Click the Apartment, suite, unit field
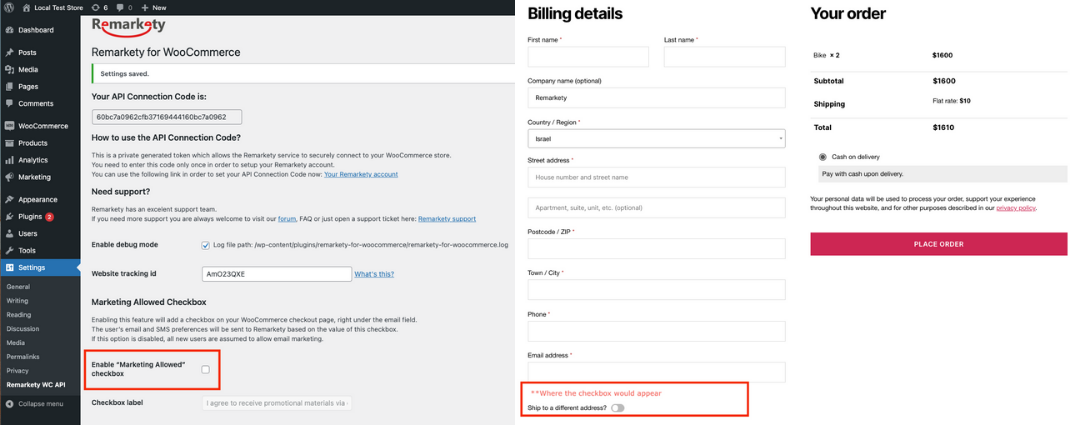The width and height of the screenshot is (1080, 425). 656,207
